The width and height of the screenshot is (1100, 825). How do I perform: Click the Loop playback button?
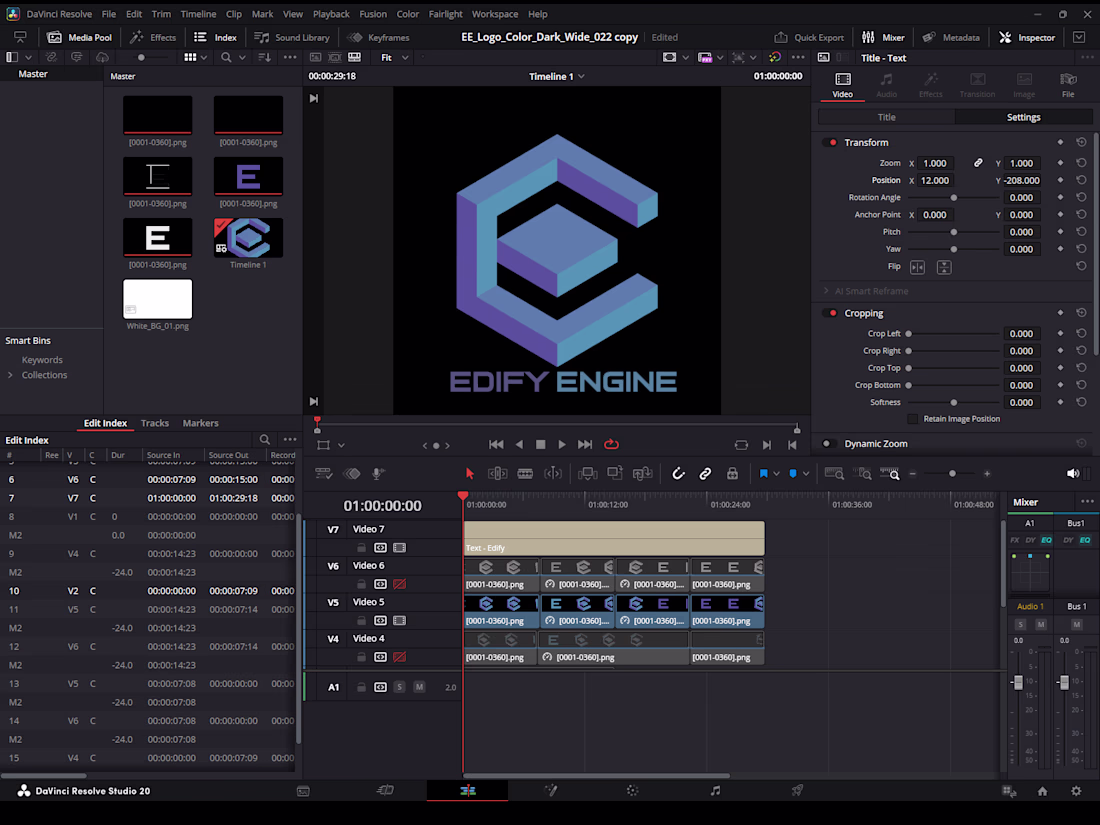[611, 445]
